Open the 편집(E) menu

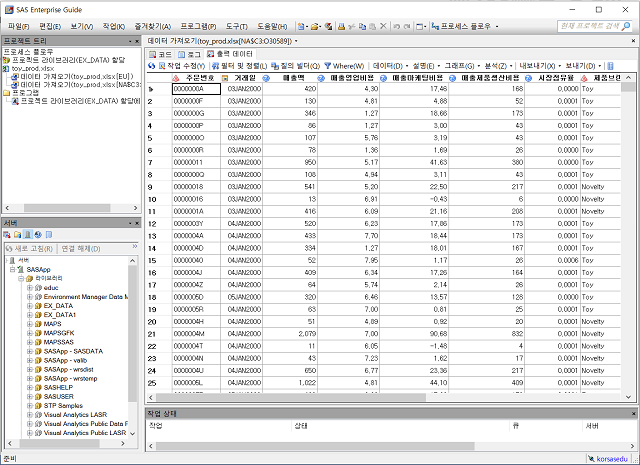(50, 27)
